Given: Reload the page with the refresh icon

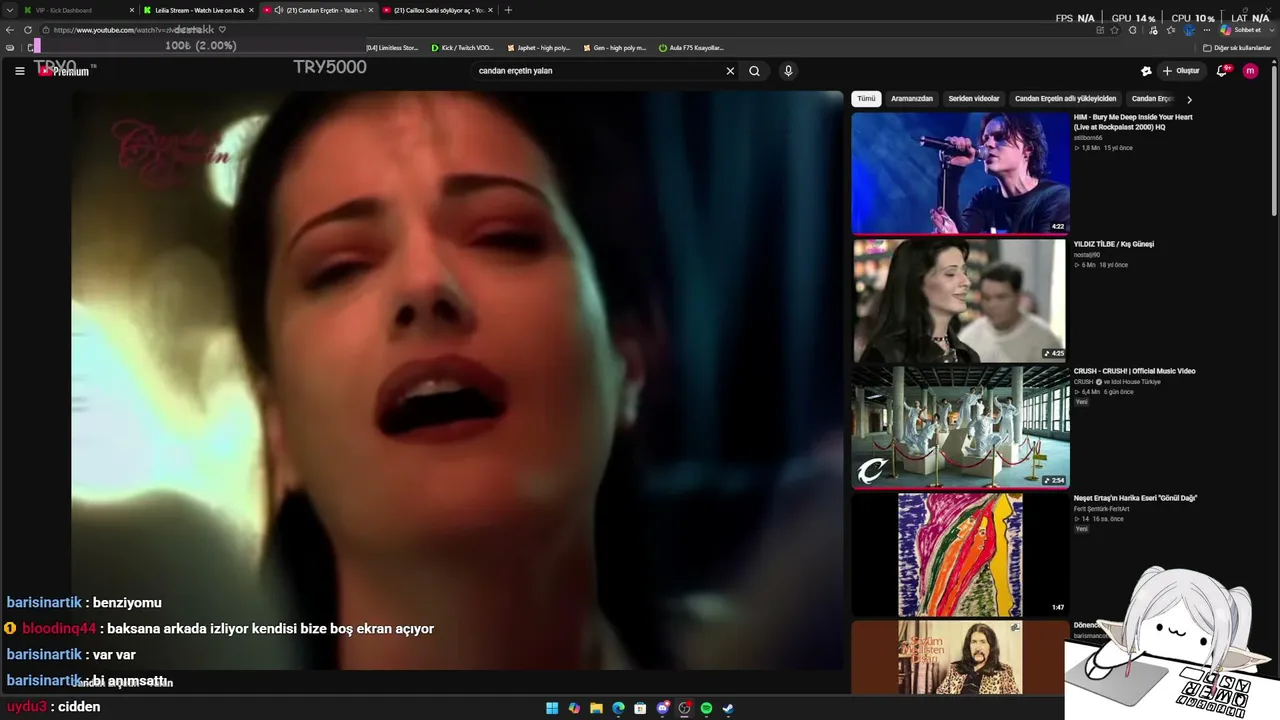Looking at the screenshot, I should (28, 30).
